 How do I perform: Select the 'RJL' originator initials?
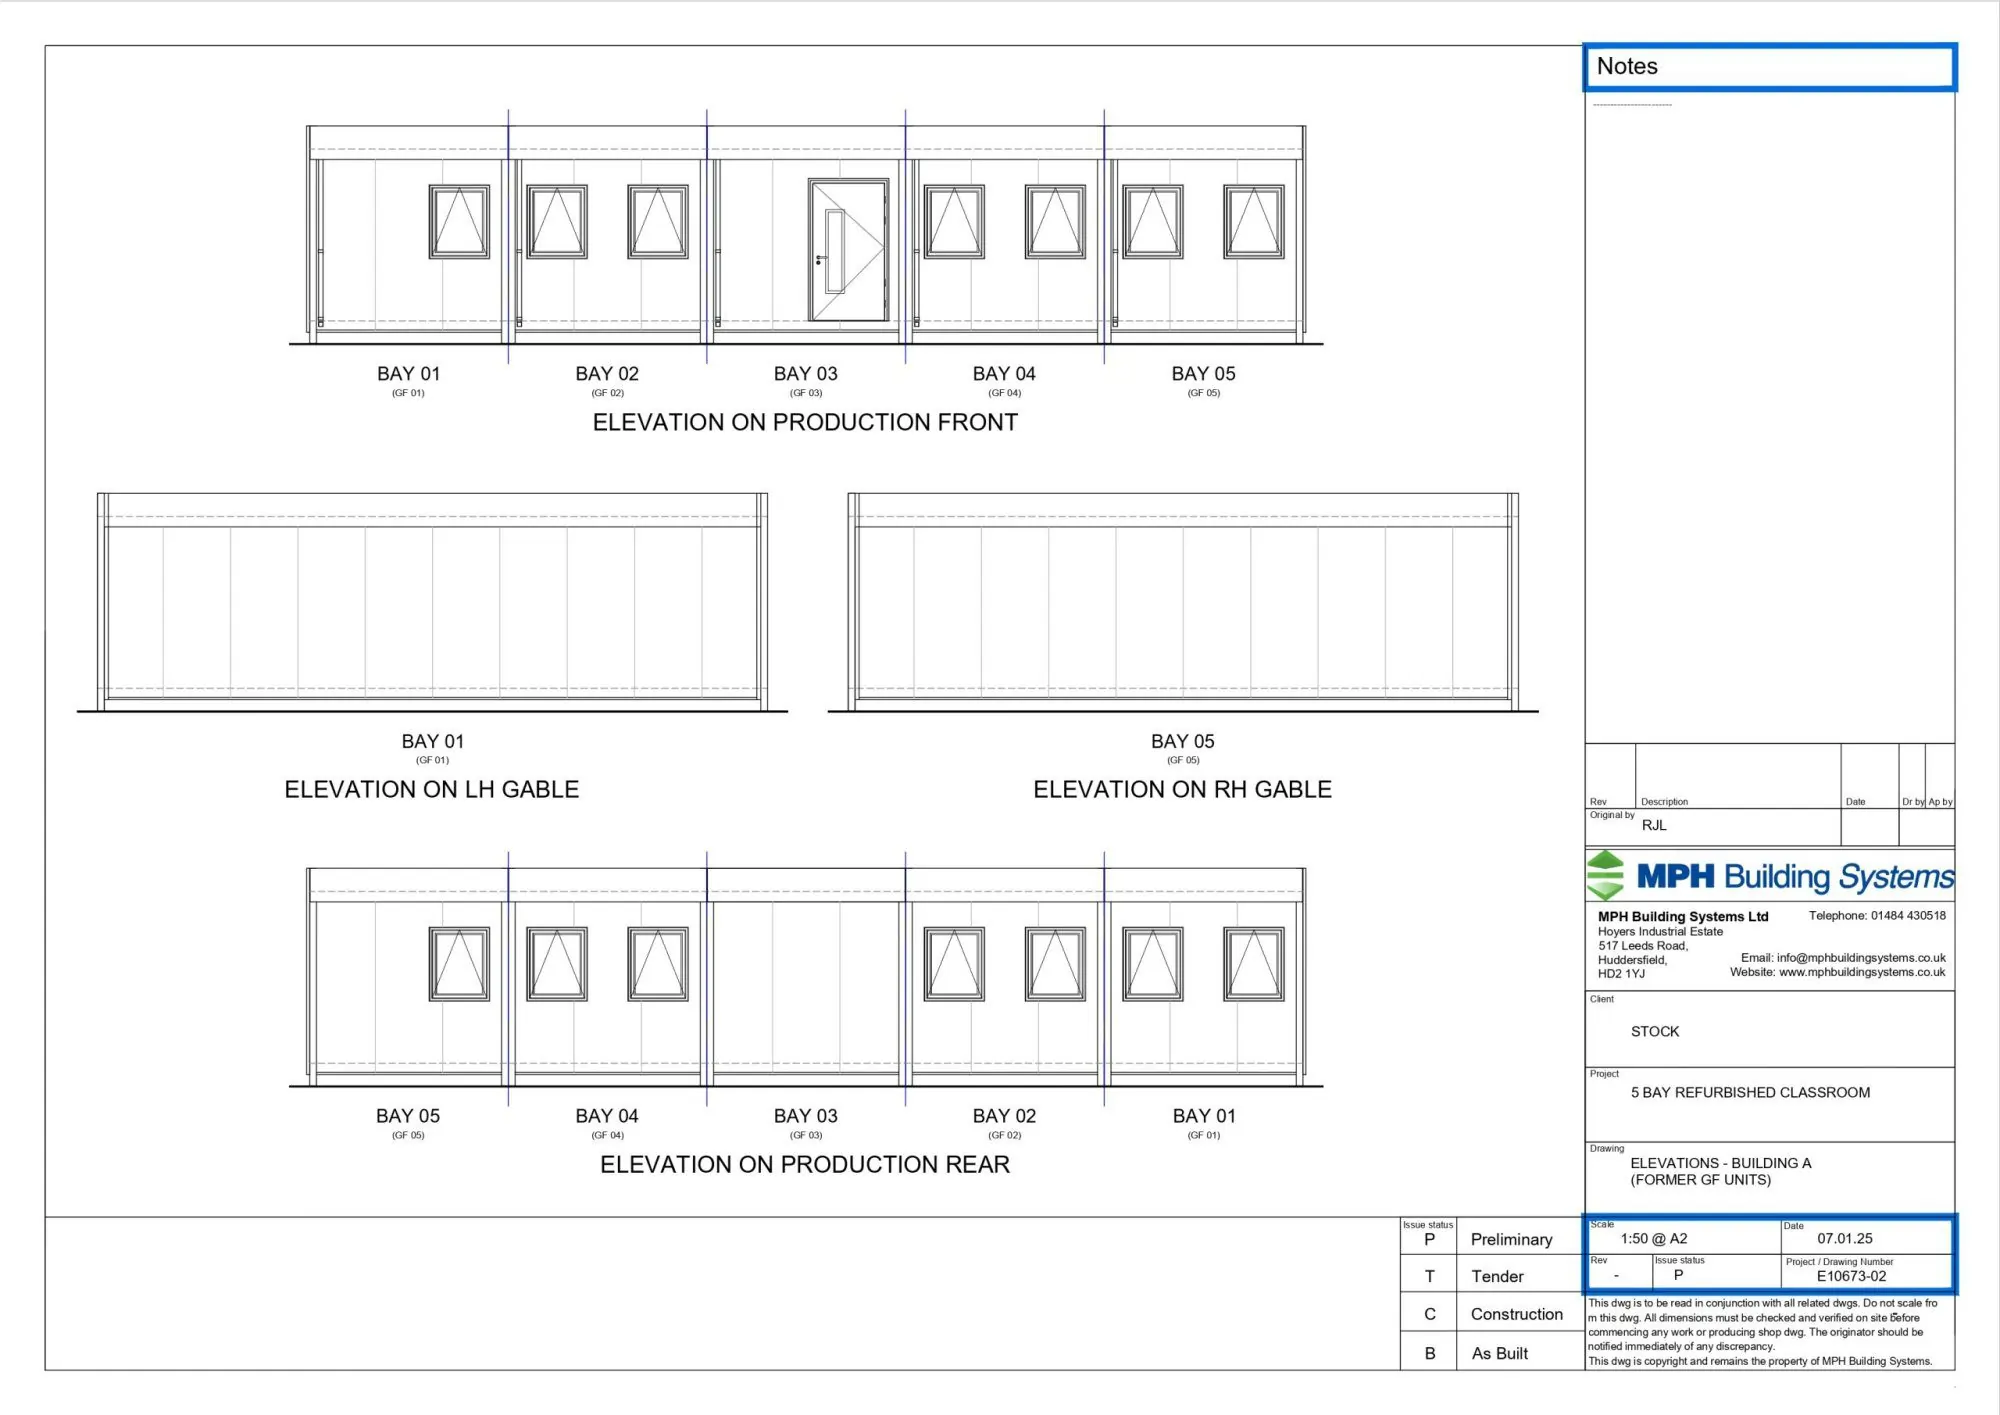1654,825
